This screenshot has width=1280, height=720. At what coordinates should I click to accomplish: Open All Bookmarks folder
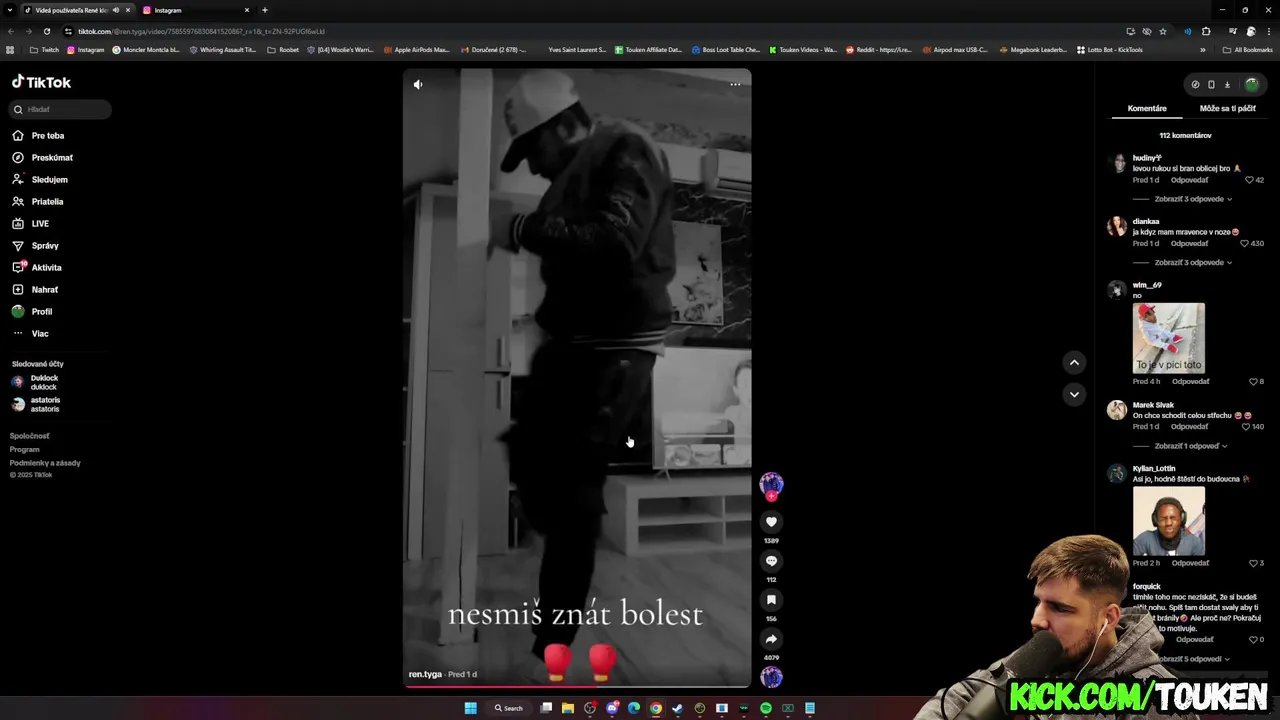click(x=1247, y=50)
